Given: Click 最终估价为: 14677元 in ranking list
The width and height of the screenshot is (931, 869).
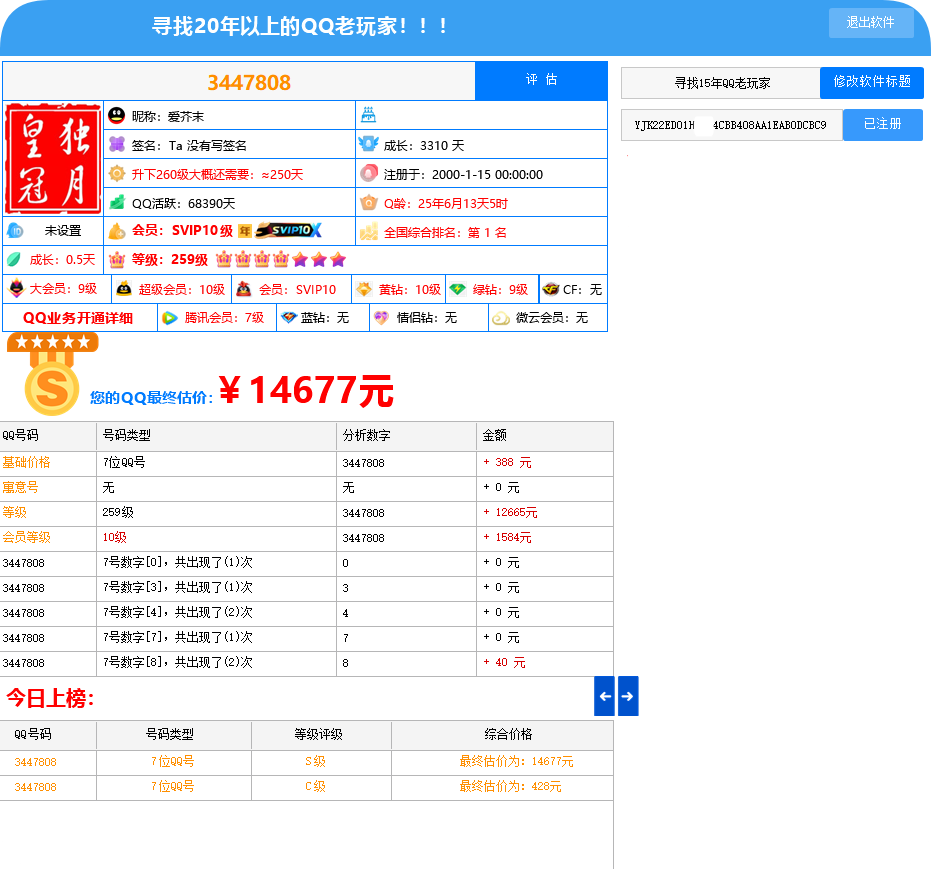Looking at the screenshot, I should tap(516, 762).
